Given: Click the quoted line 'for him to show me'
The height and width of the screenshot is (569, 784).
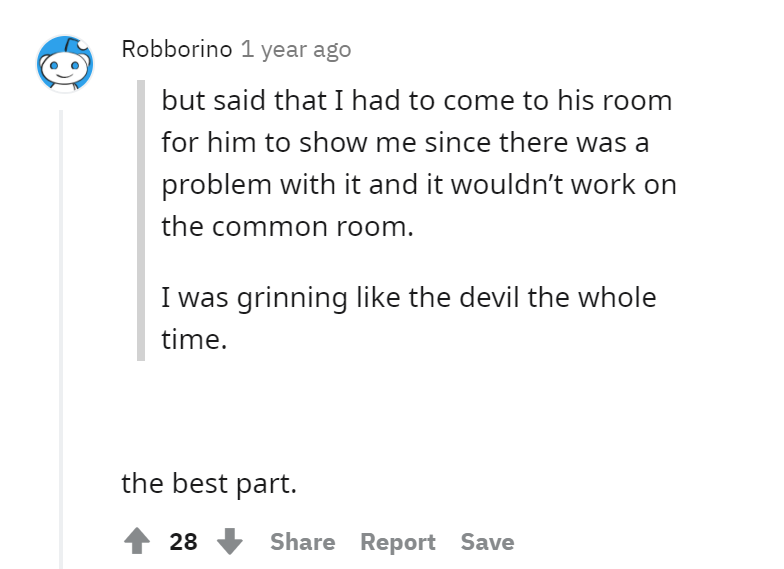Looking at the screenshot, I should (266, 142).
